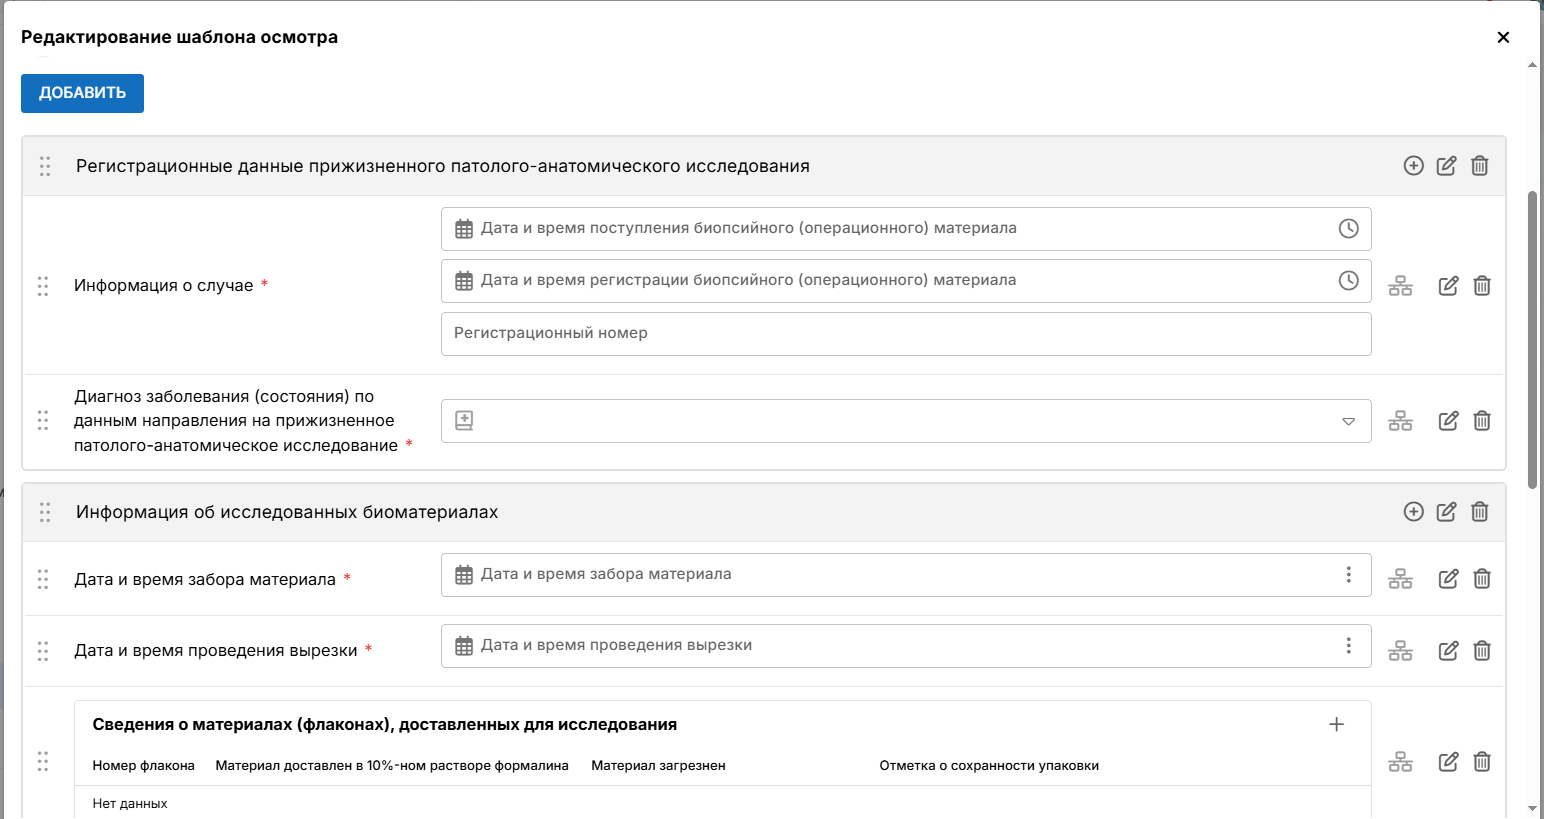Screen dimensions: 1544x819
Task: Open clock picker for поступления материала date field
Action: 1348,229
